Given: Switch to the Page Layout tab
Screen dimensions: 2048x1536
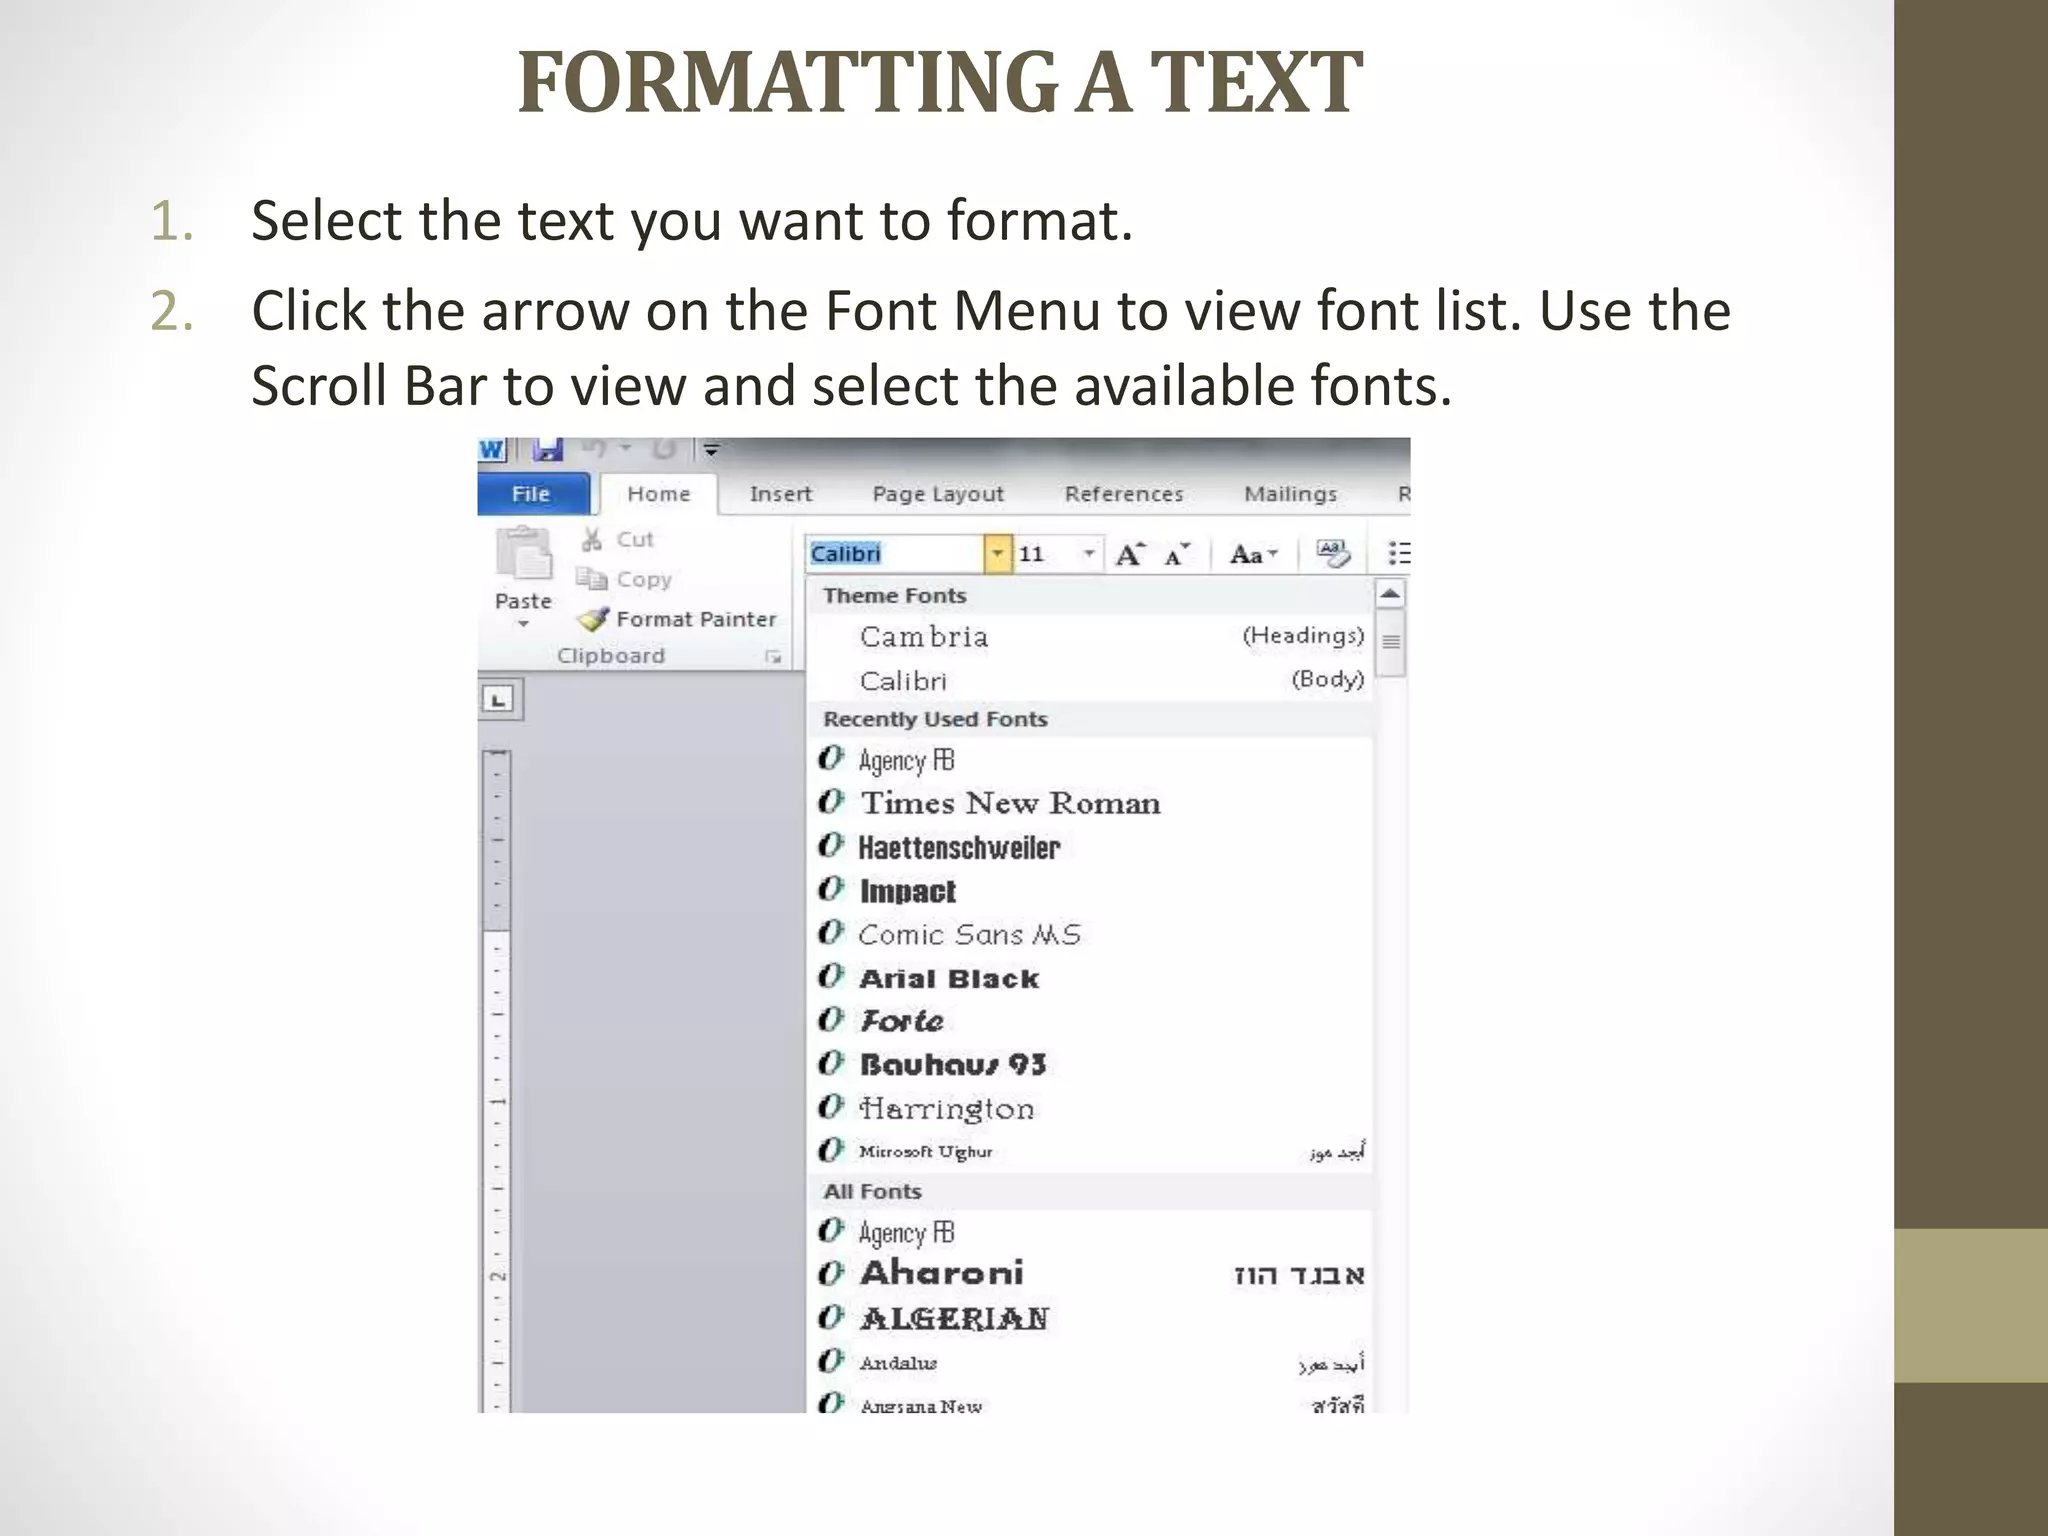Looking at the screenshot, I should (938, 494).
